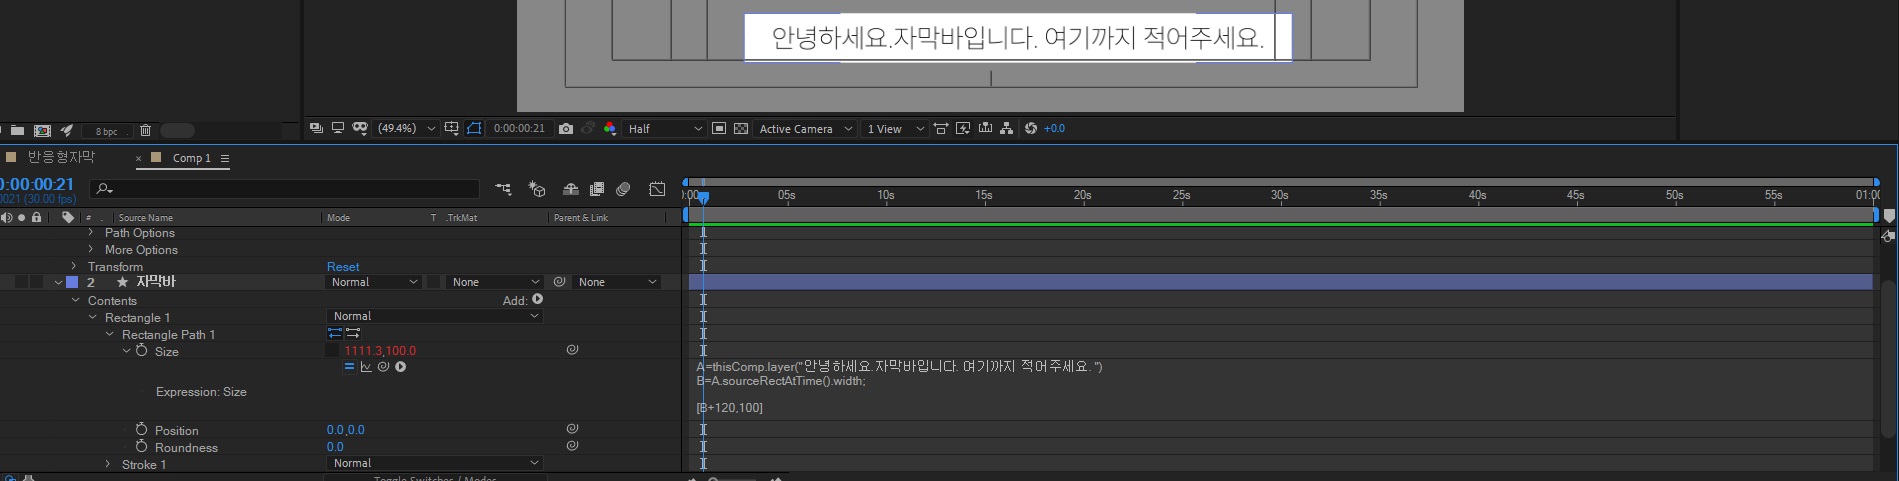The image size is (1899, 481).
Task: Toggle the Enable Expression equals icon
Action: (349, 367)
